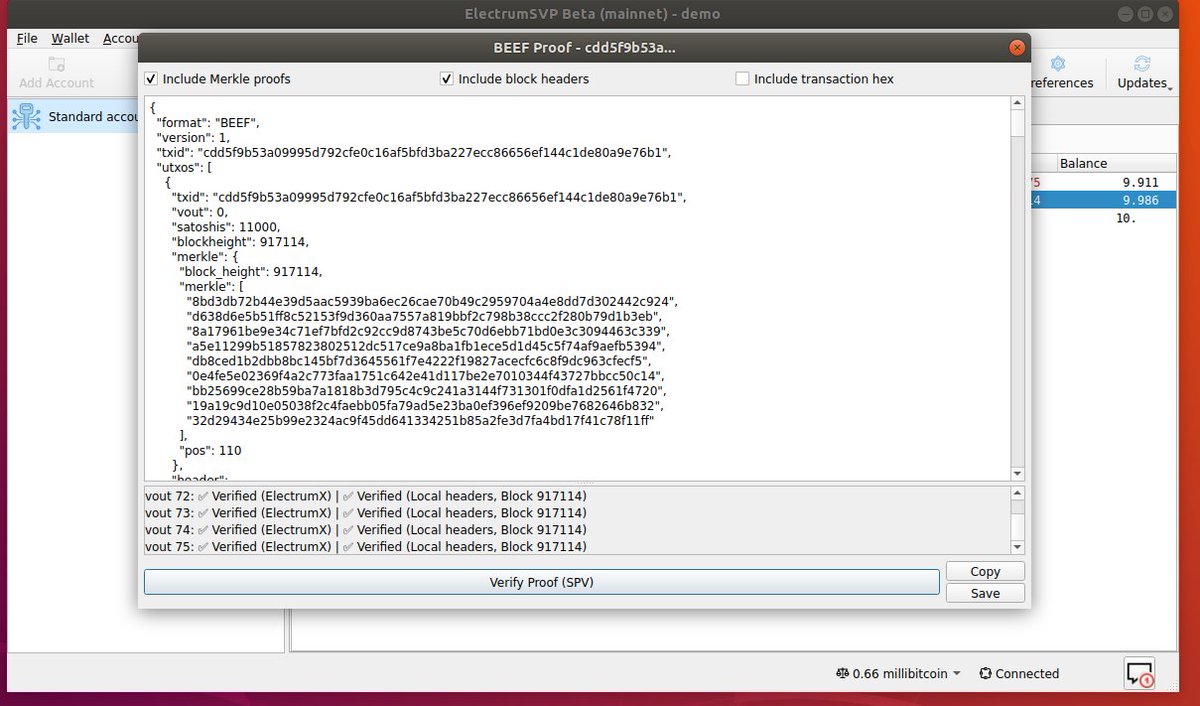Open the millibitcoin unit dropdown

pos(957,674)
